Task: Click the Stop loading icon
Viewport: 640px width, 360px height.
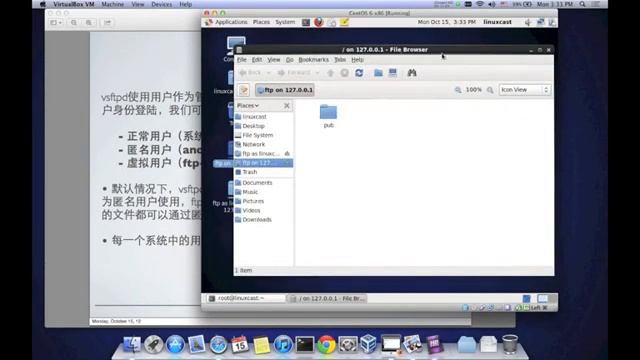Action: point(344,73)
